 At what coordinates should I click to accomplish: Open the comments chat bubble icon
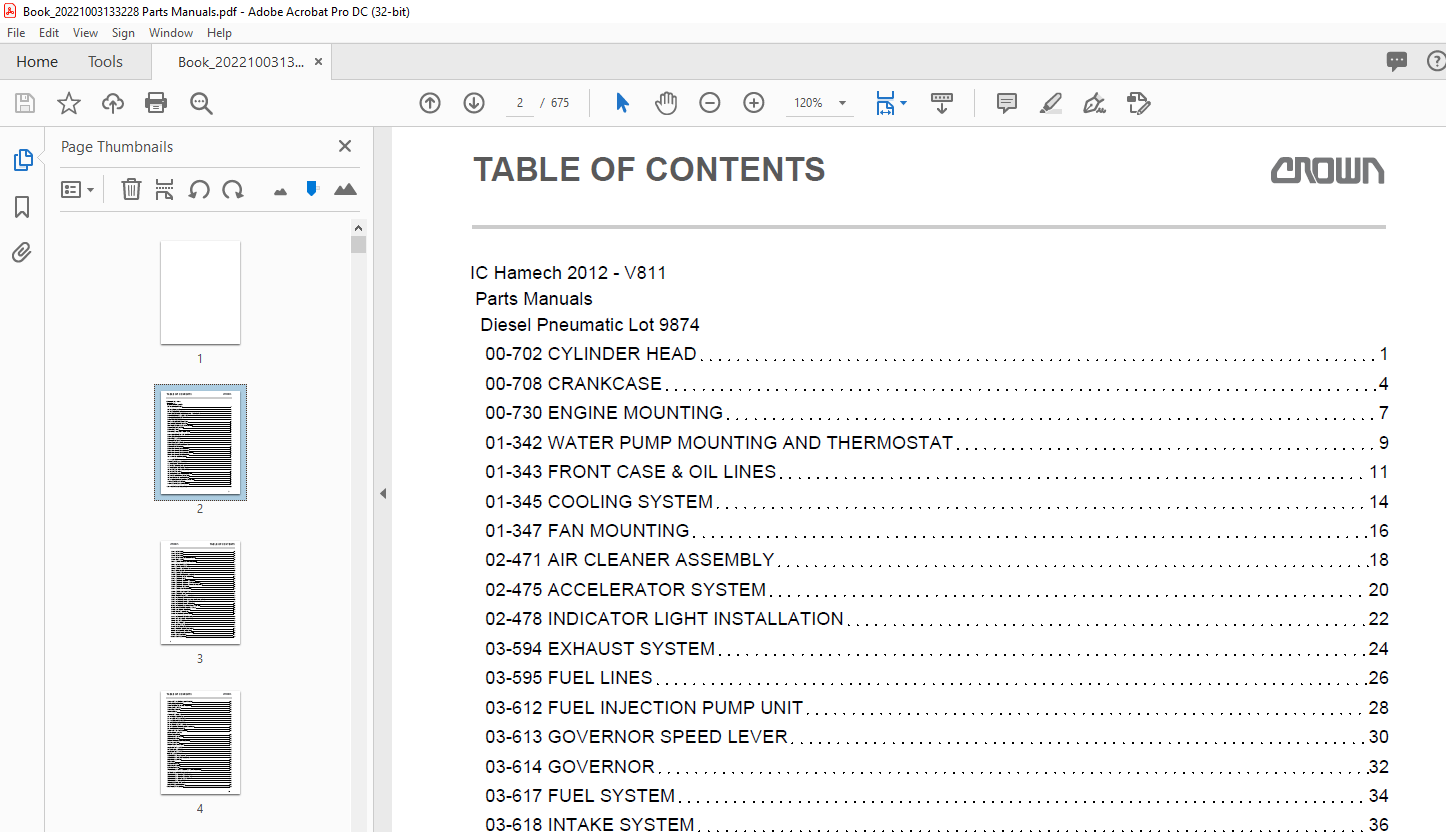[x=1397, y=61]
